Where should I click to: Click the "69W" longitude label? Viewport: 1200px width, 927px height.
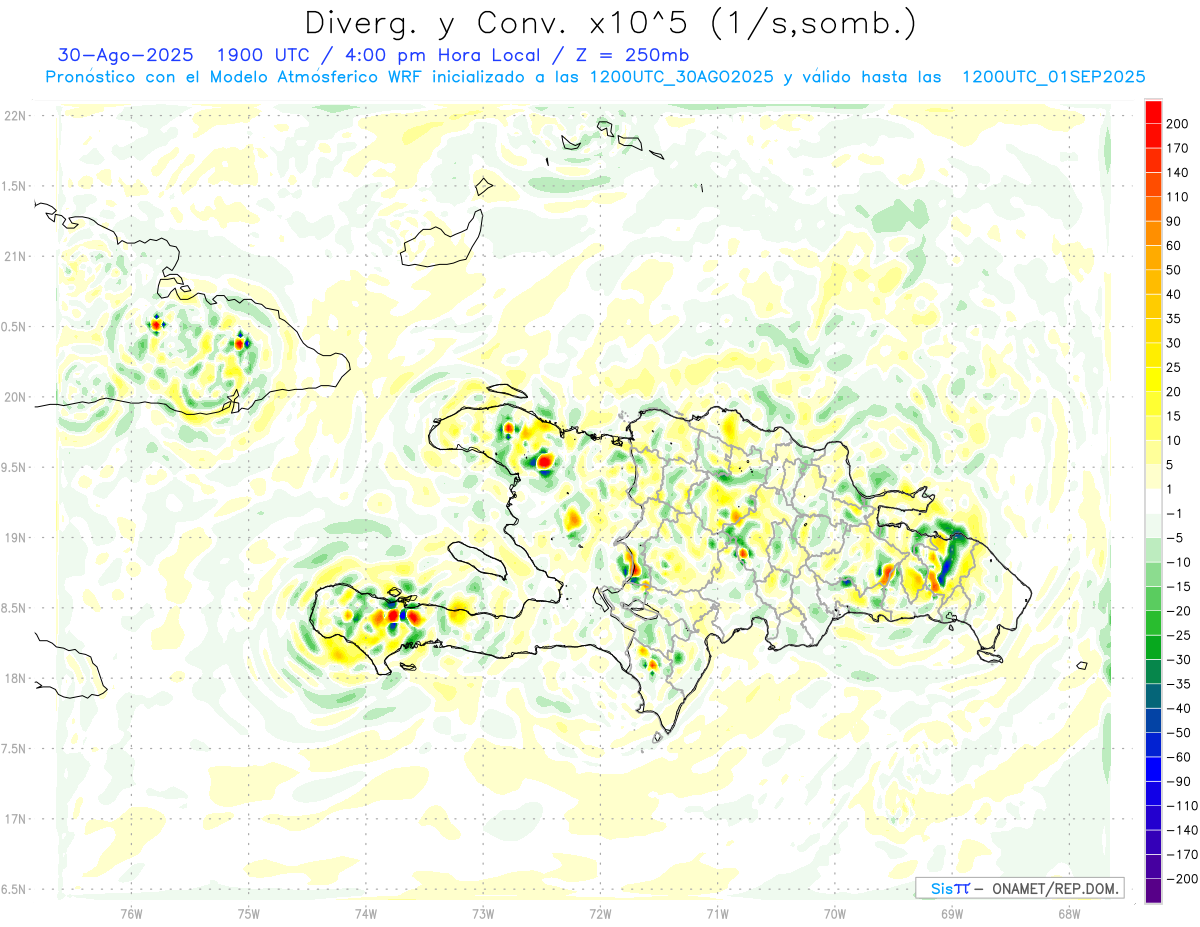pyautogui.click(x=952, y=913)
